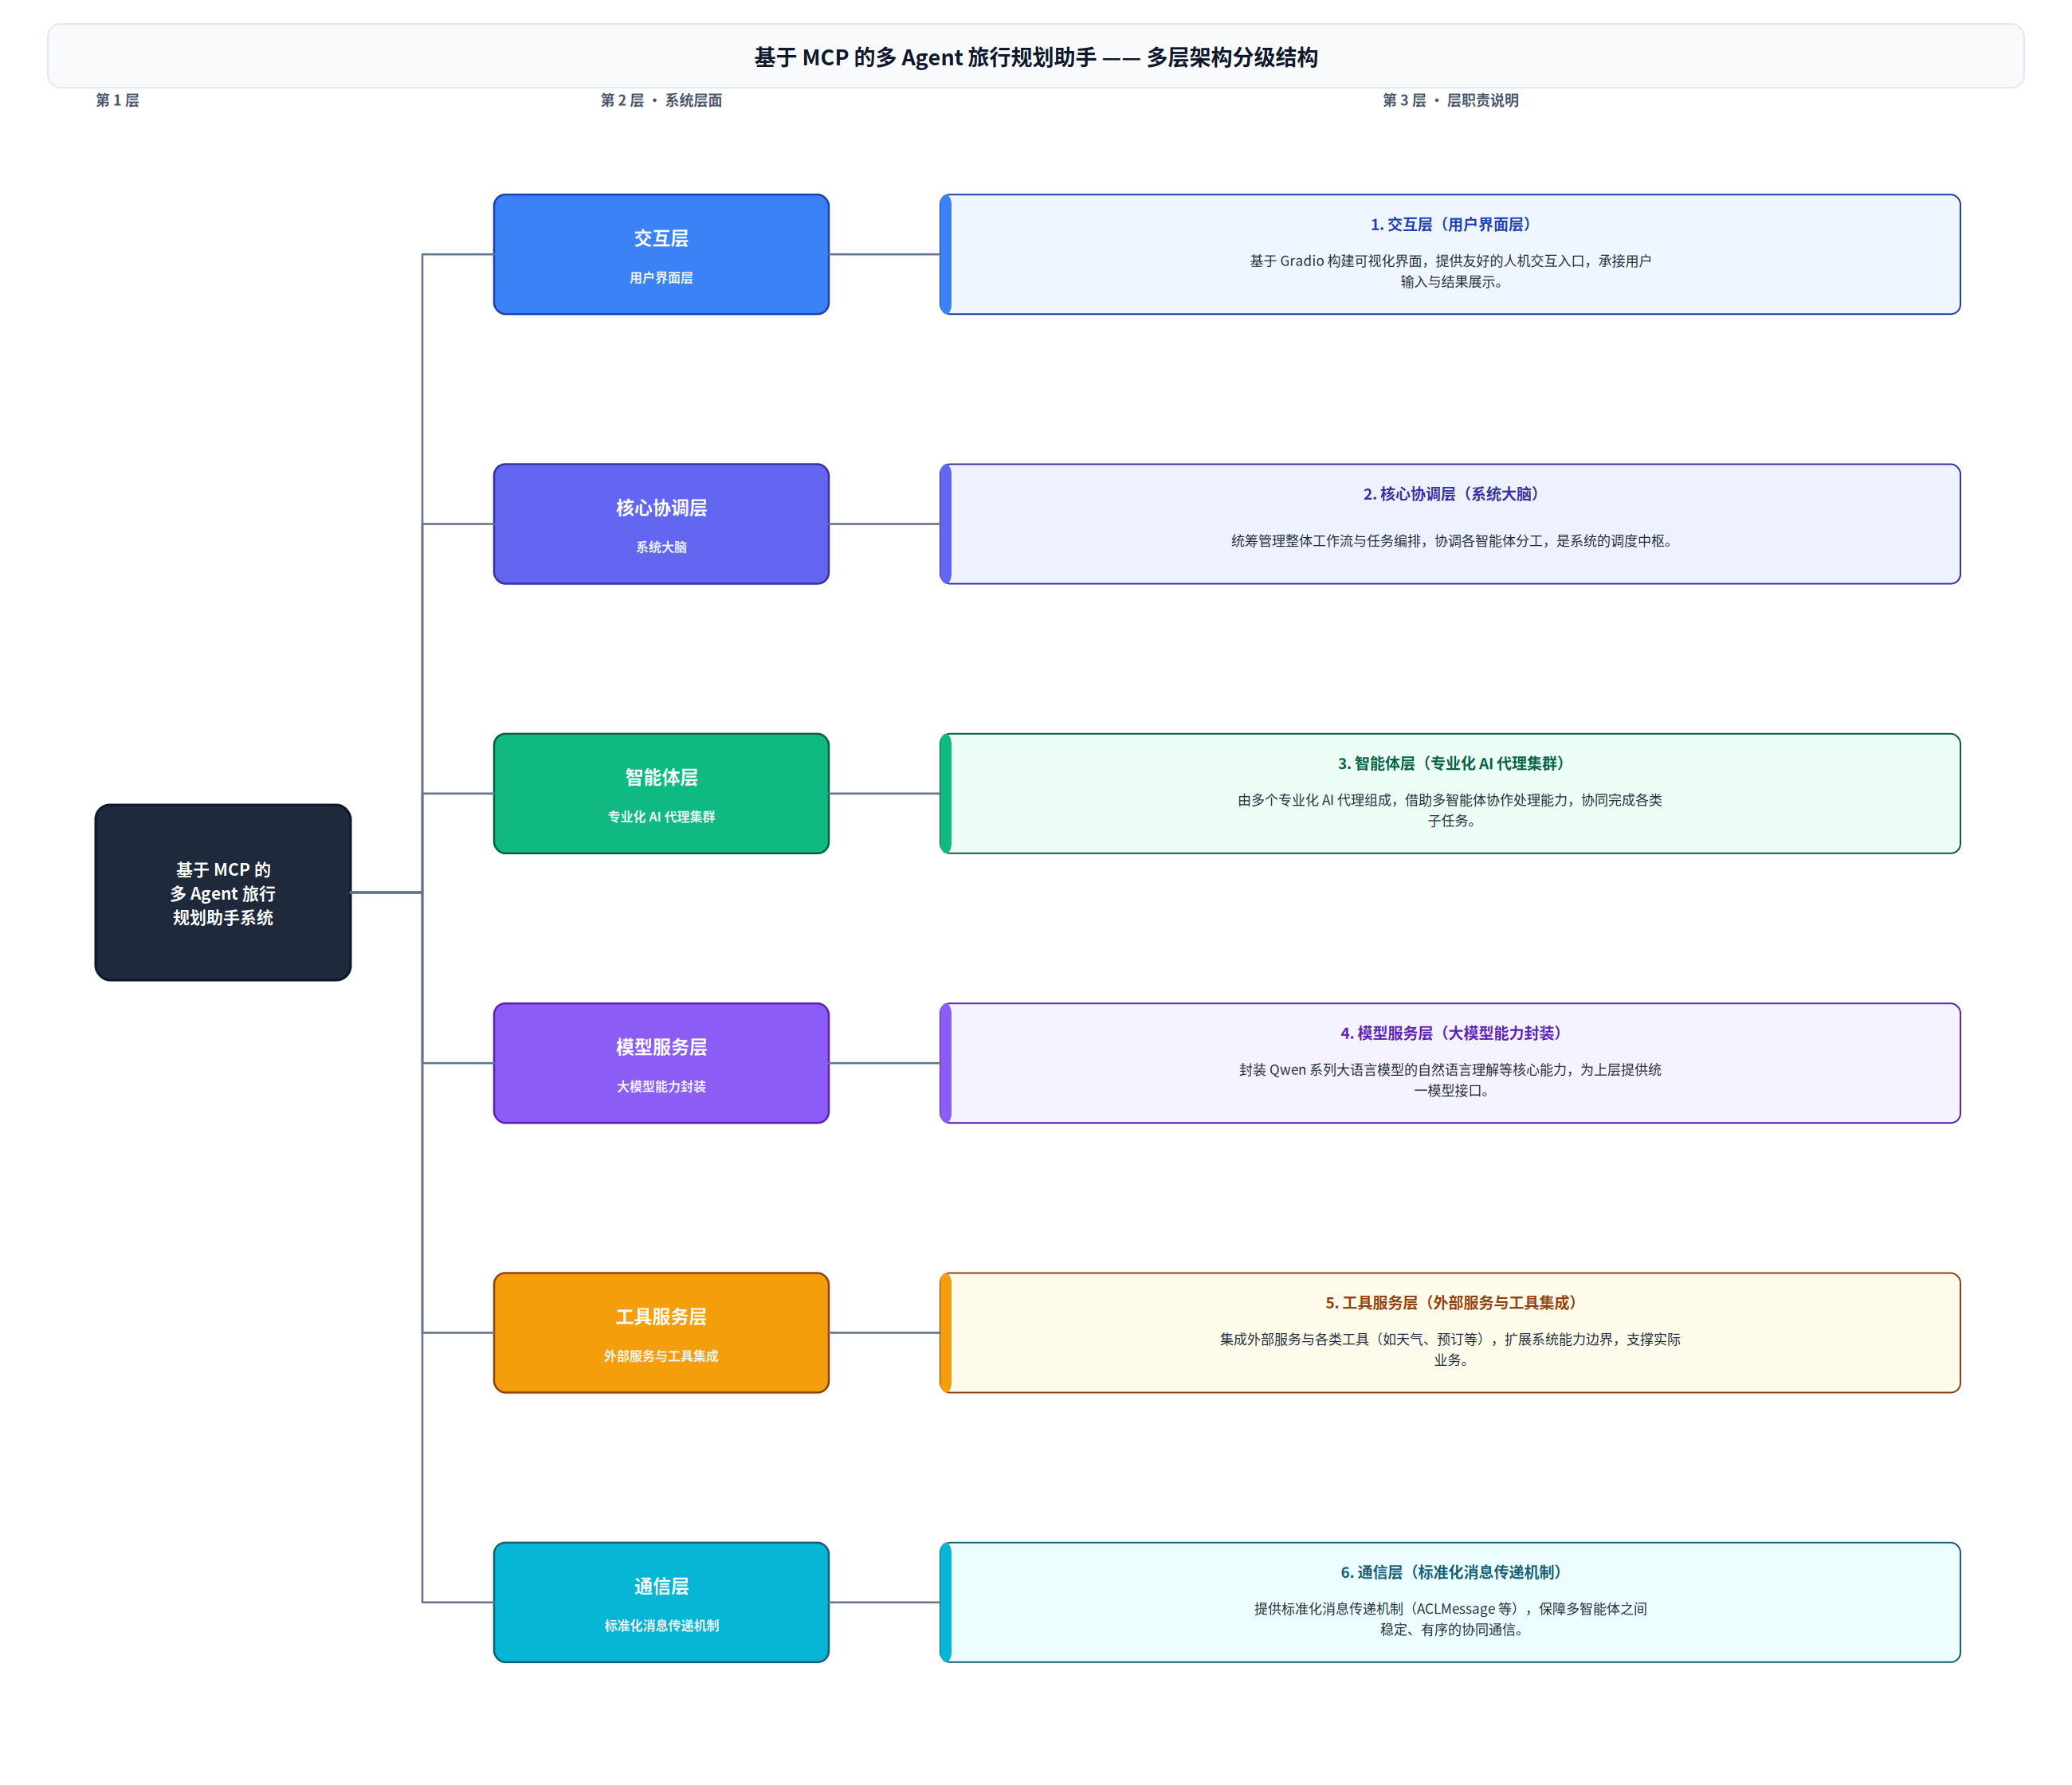Click the diagram title banner at top
2072x1785 pixels.
click(1035, 56)
